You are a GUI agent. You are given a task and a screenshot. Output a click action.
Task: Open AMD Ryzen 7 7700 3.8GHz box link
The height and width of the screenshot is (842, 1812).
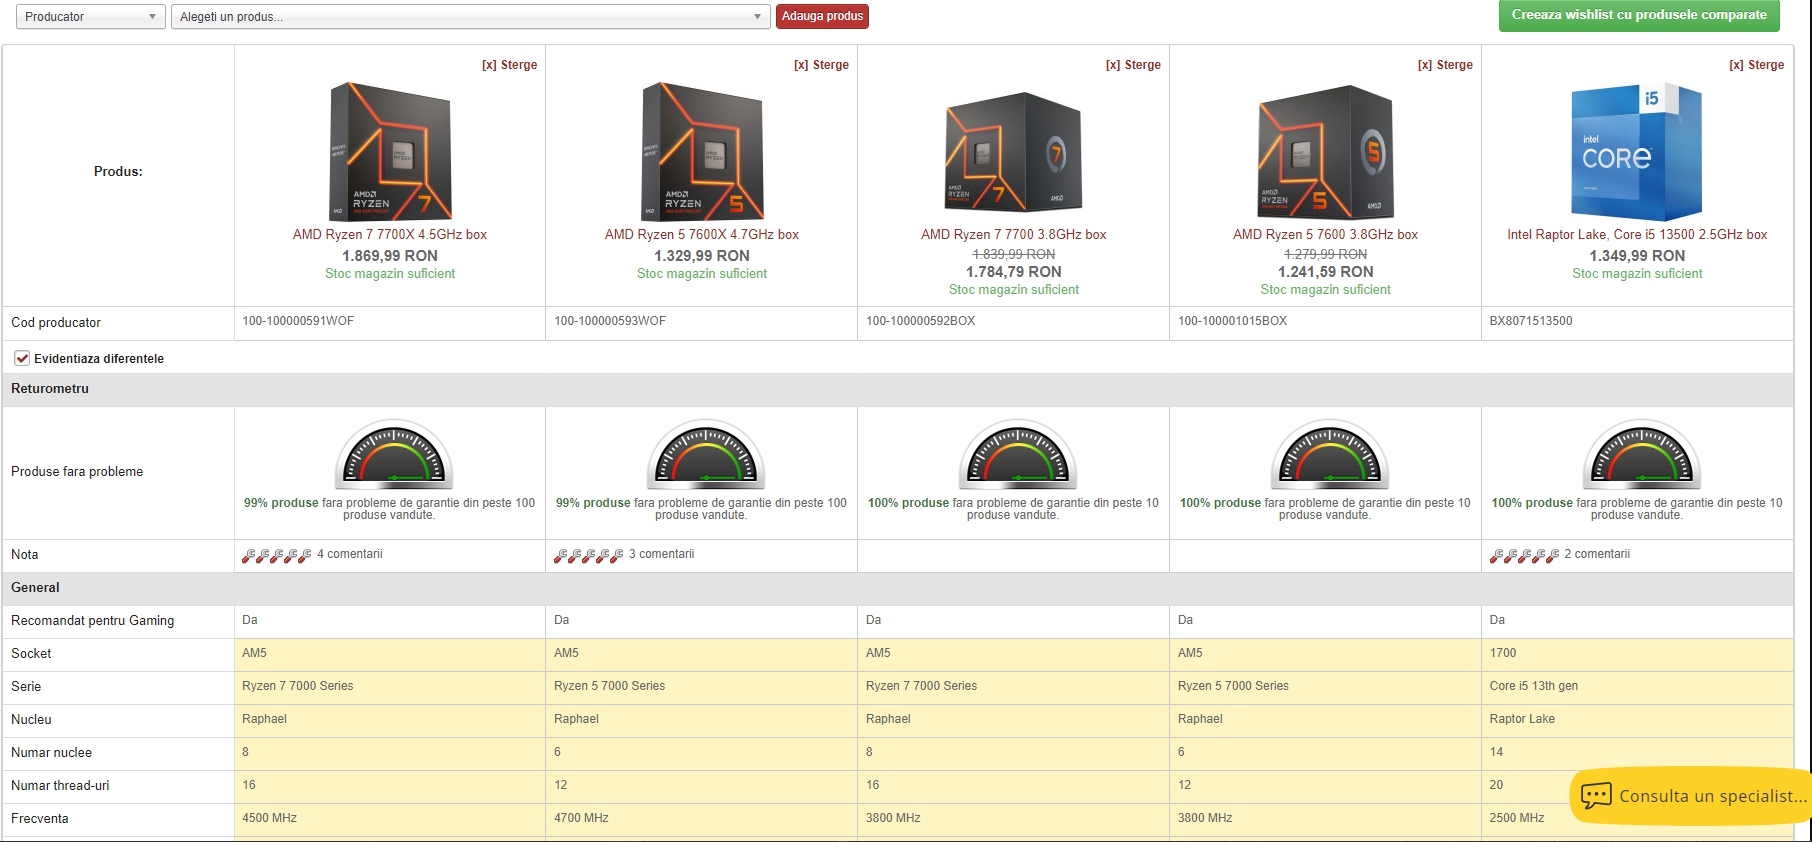tap(1014, 235)
